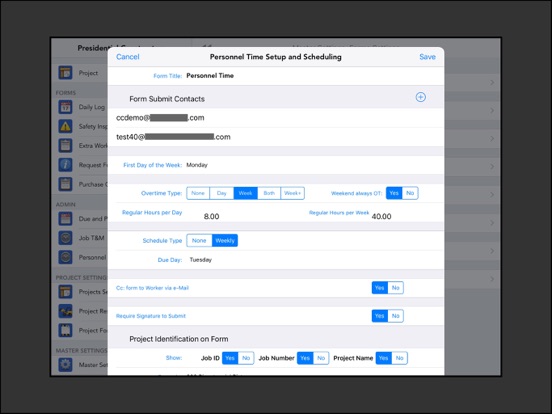The width and height of the screenshot is (552, 414).
Task: Enable Cc form to Worker Yes option
Action: 380,288
